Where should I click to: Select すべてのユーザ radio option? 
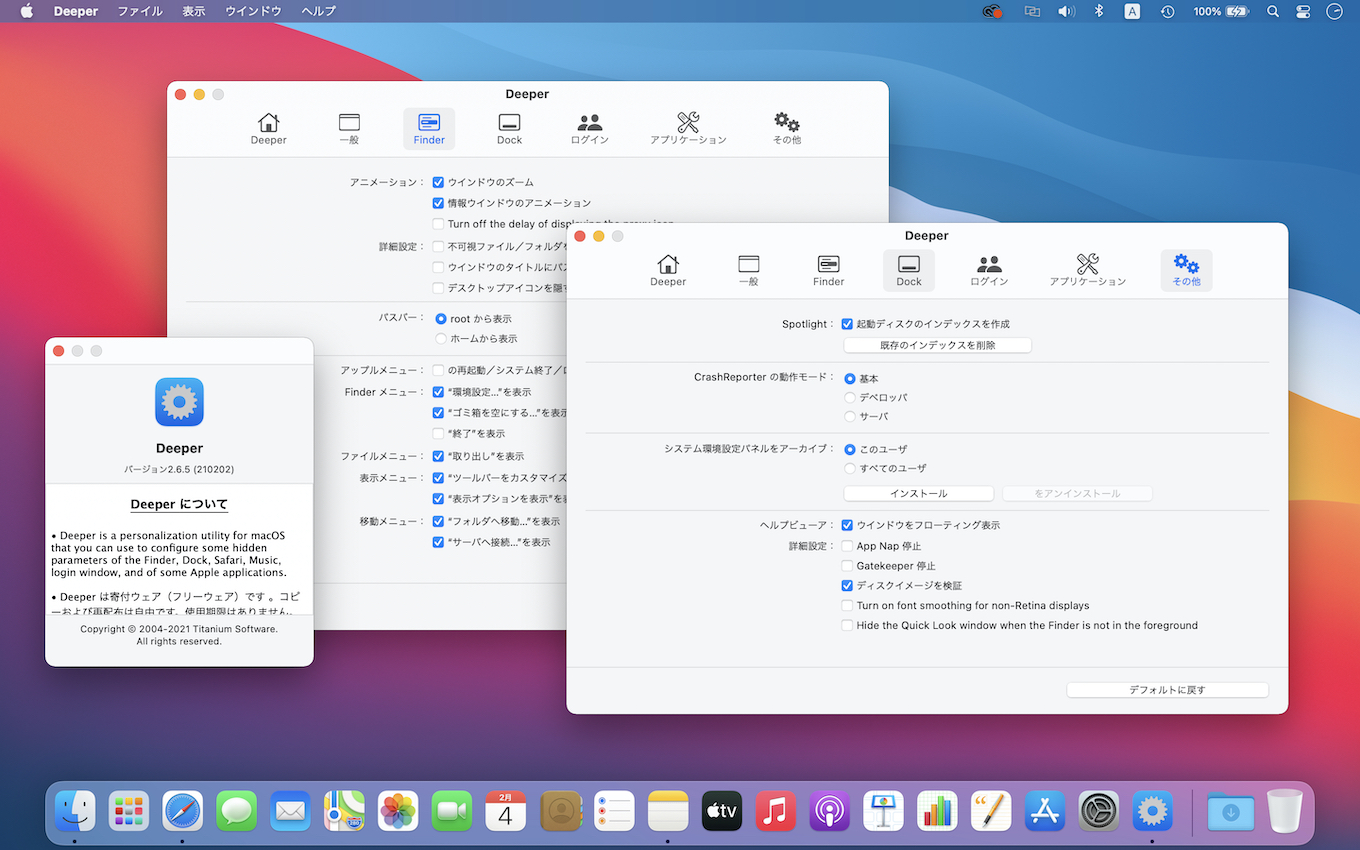[850, 468]
